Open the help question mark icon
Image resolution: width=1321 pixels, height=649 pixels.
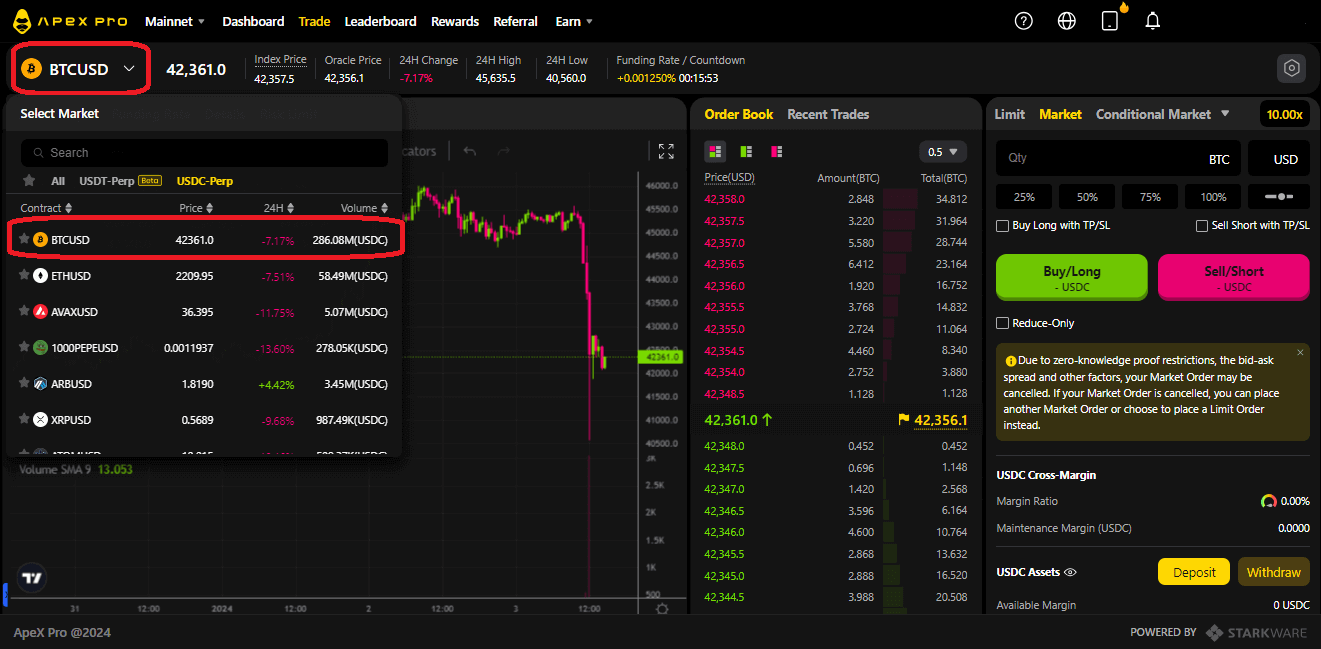pos(1023,20)
